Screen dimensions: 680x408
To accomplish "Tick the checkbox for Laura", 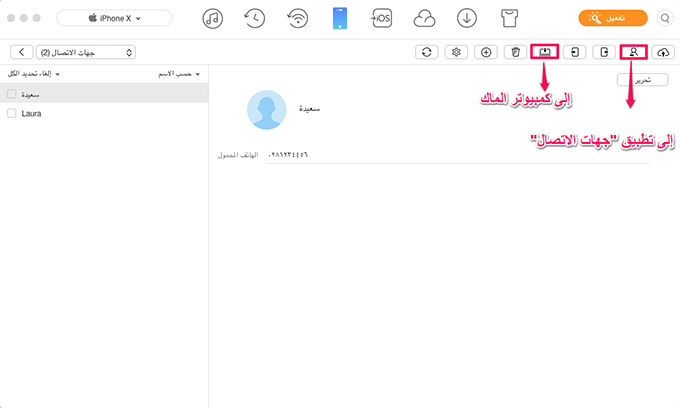I will click(x=12, y=113).
